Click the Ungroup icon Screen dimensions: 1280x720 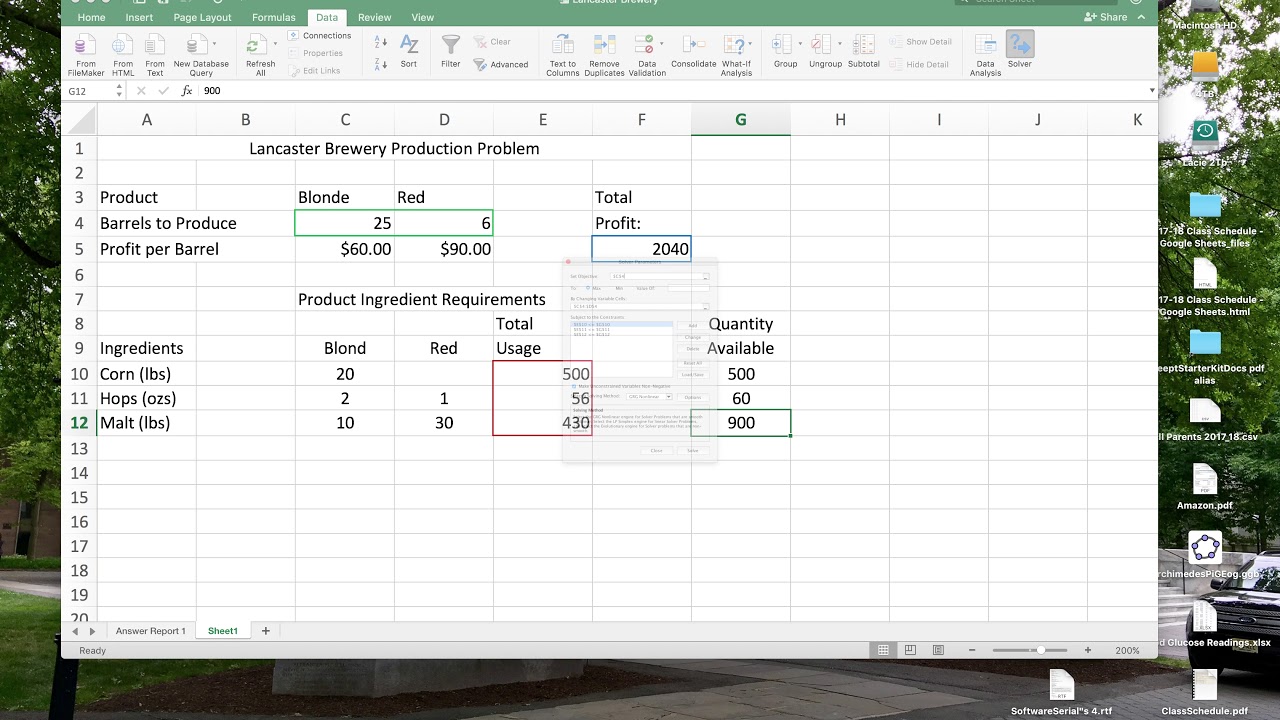tap(825, 52)
